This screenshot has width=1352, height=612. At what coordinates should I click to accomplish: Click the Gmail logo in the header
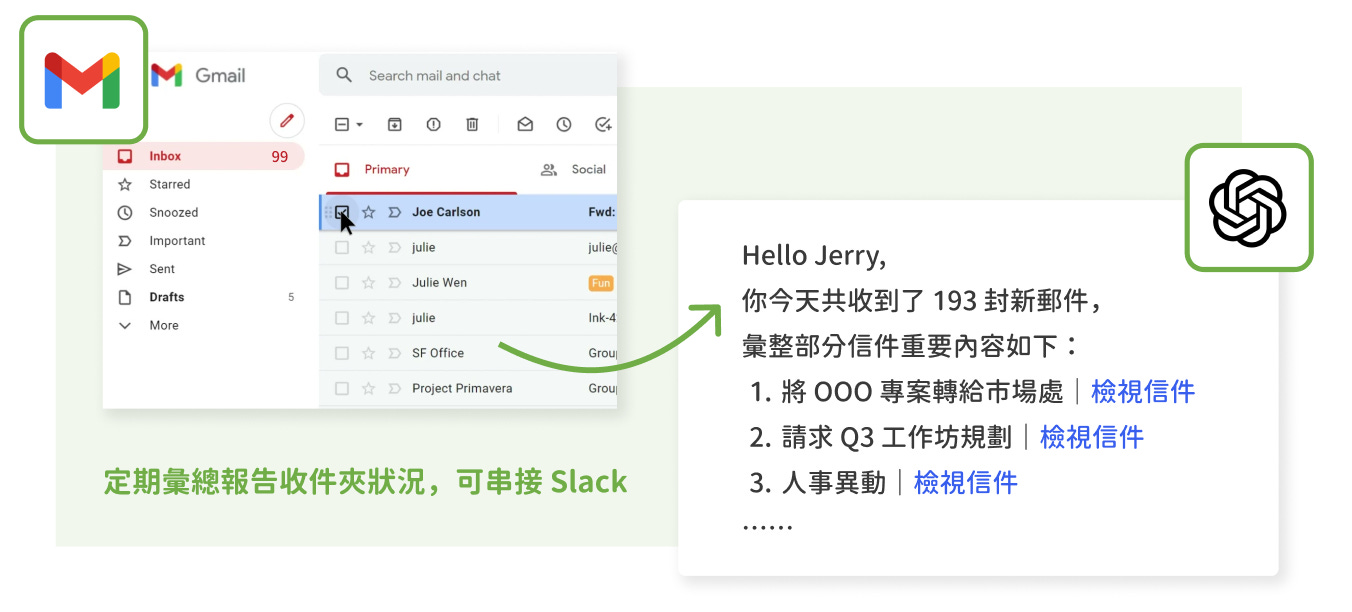(198, 75)
